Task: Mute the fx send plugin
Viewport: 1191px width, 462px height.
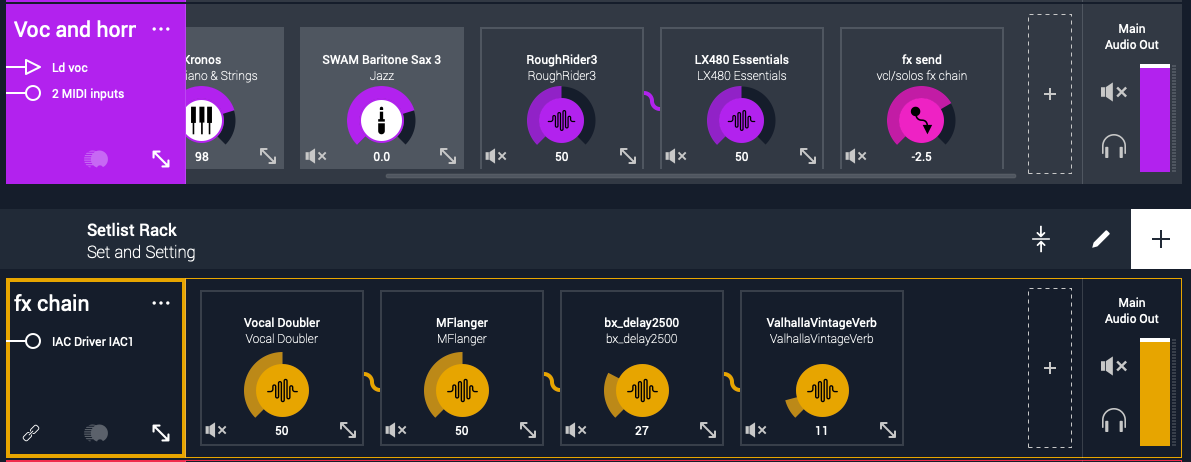Action: tap(856, 157)
